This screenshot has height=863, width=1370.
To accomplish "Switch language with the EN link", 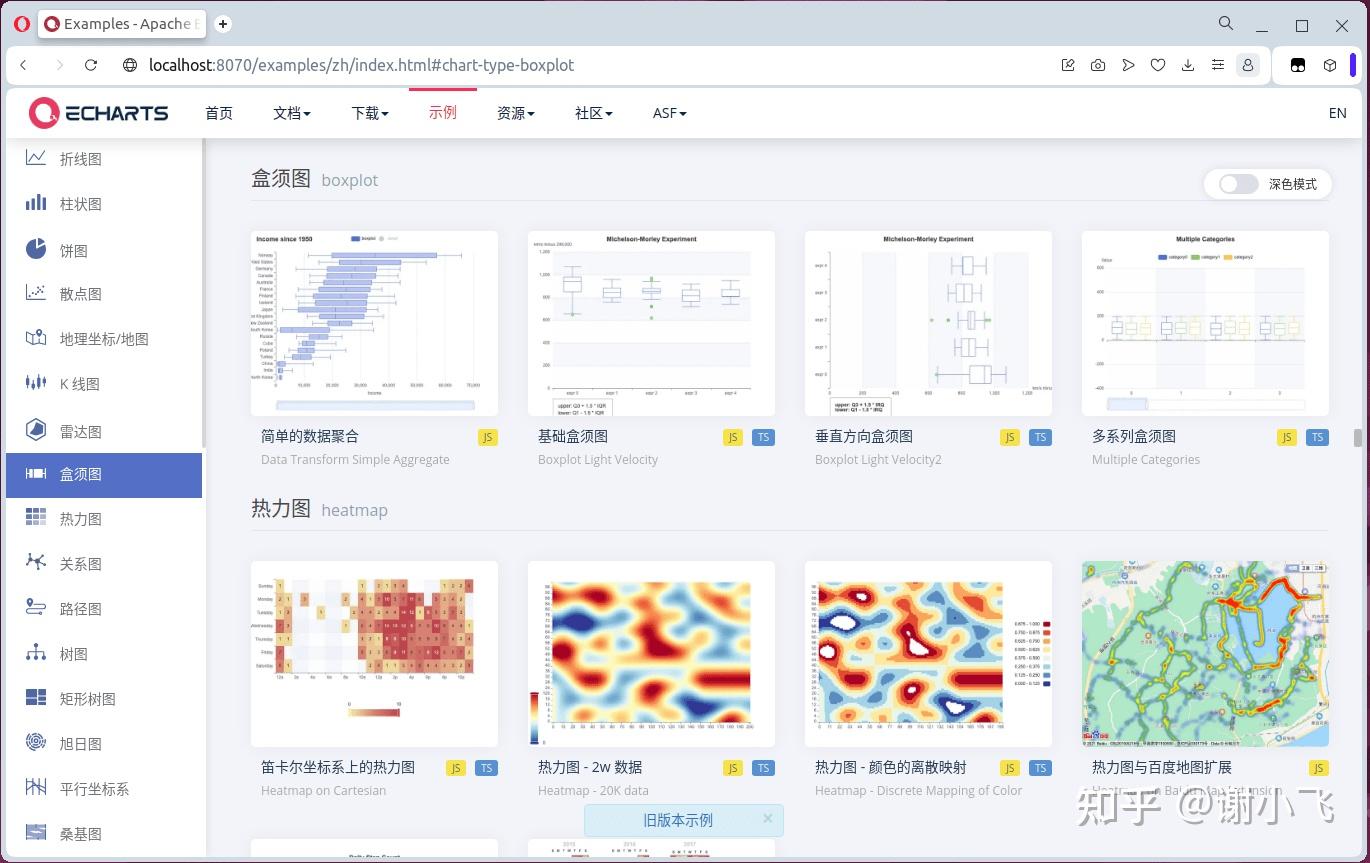I will [1337, 113].
